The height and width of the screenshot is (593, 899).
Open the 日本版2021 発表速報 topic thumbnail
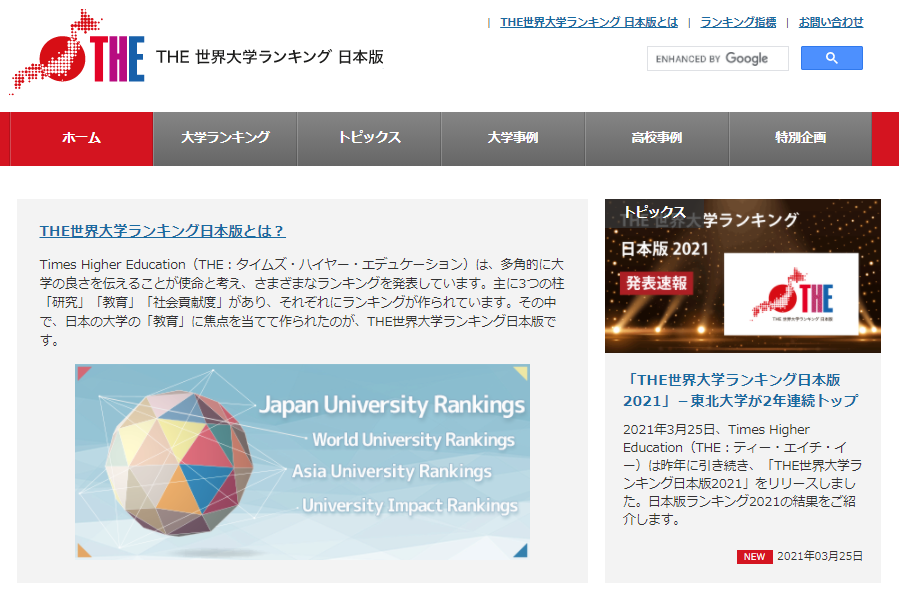click(742, 276)
